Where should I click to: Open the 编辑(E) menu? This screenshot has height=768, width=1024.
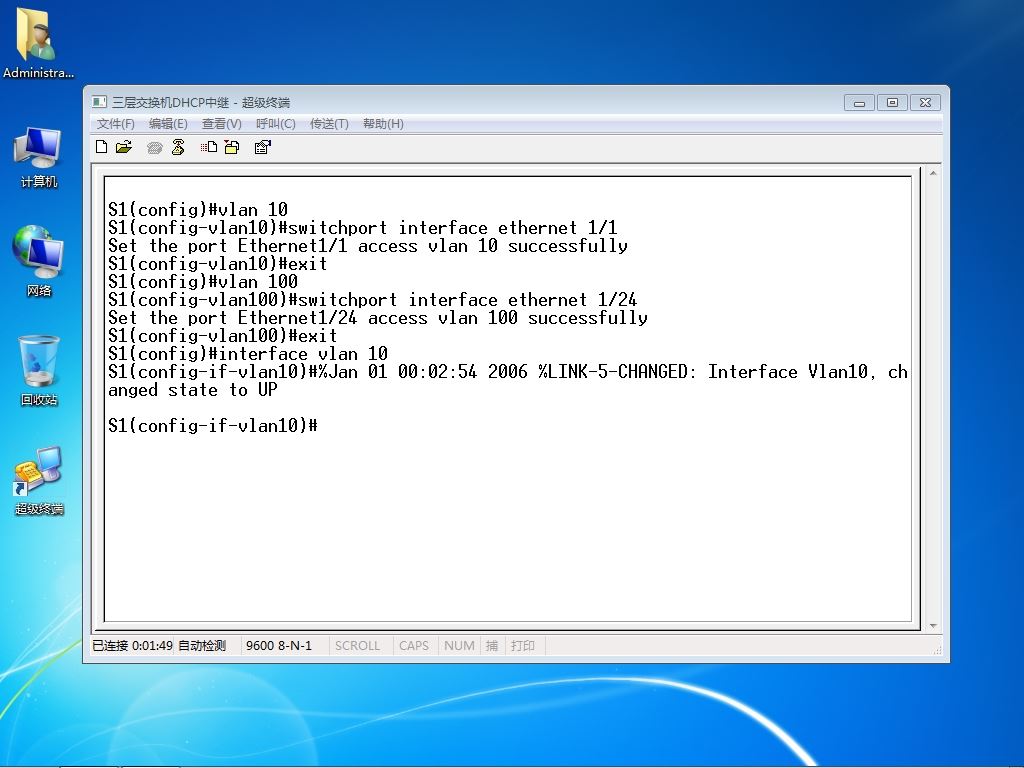168,123
